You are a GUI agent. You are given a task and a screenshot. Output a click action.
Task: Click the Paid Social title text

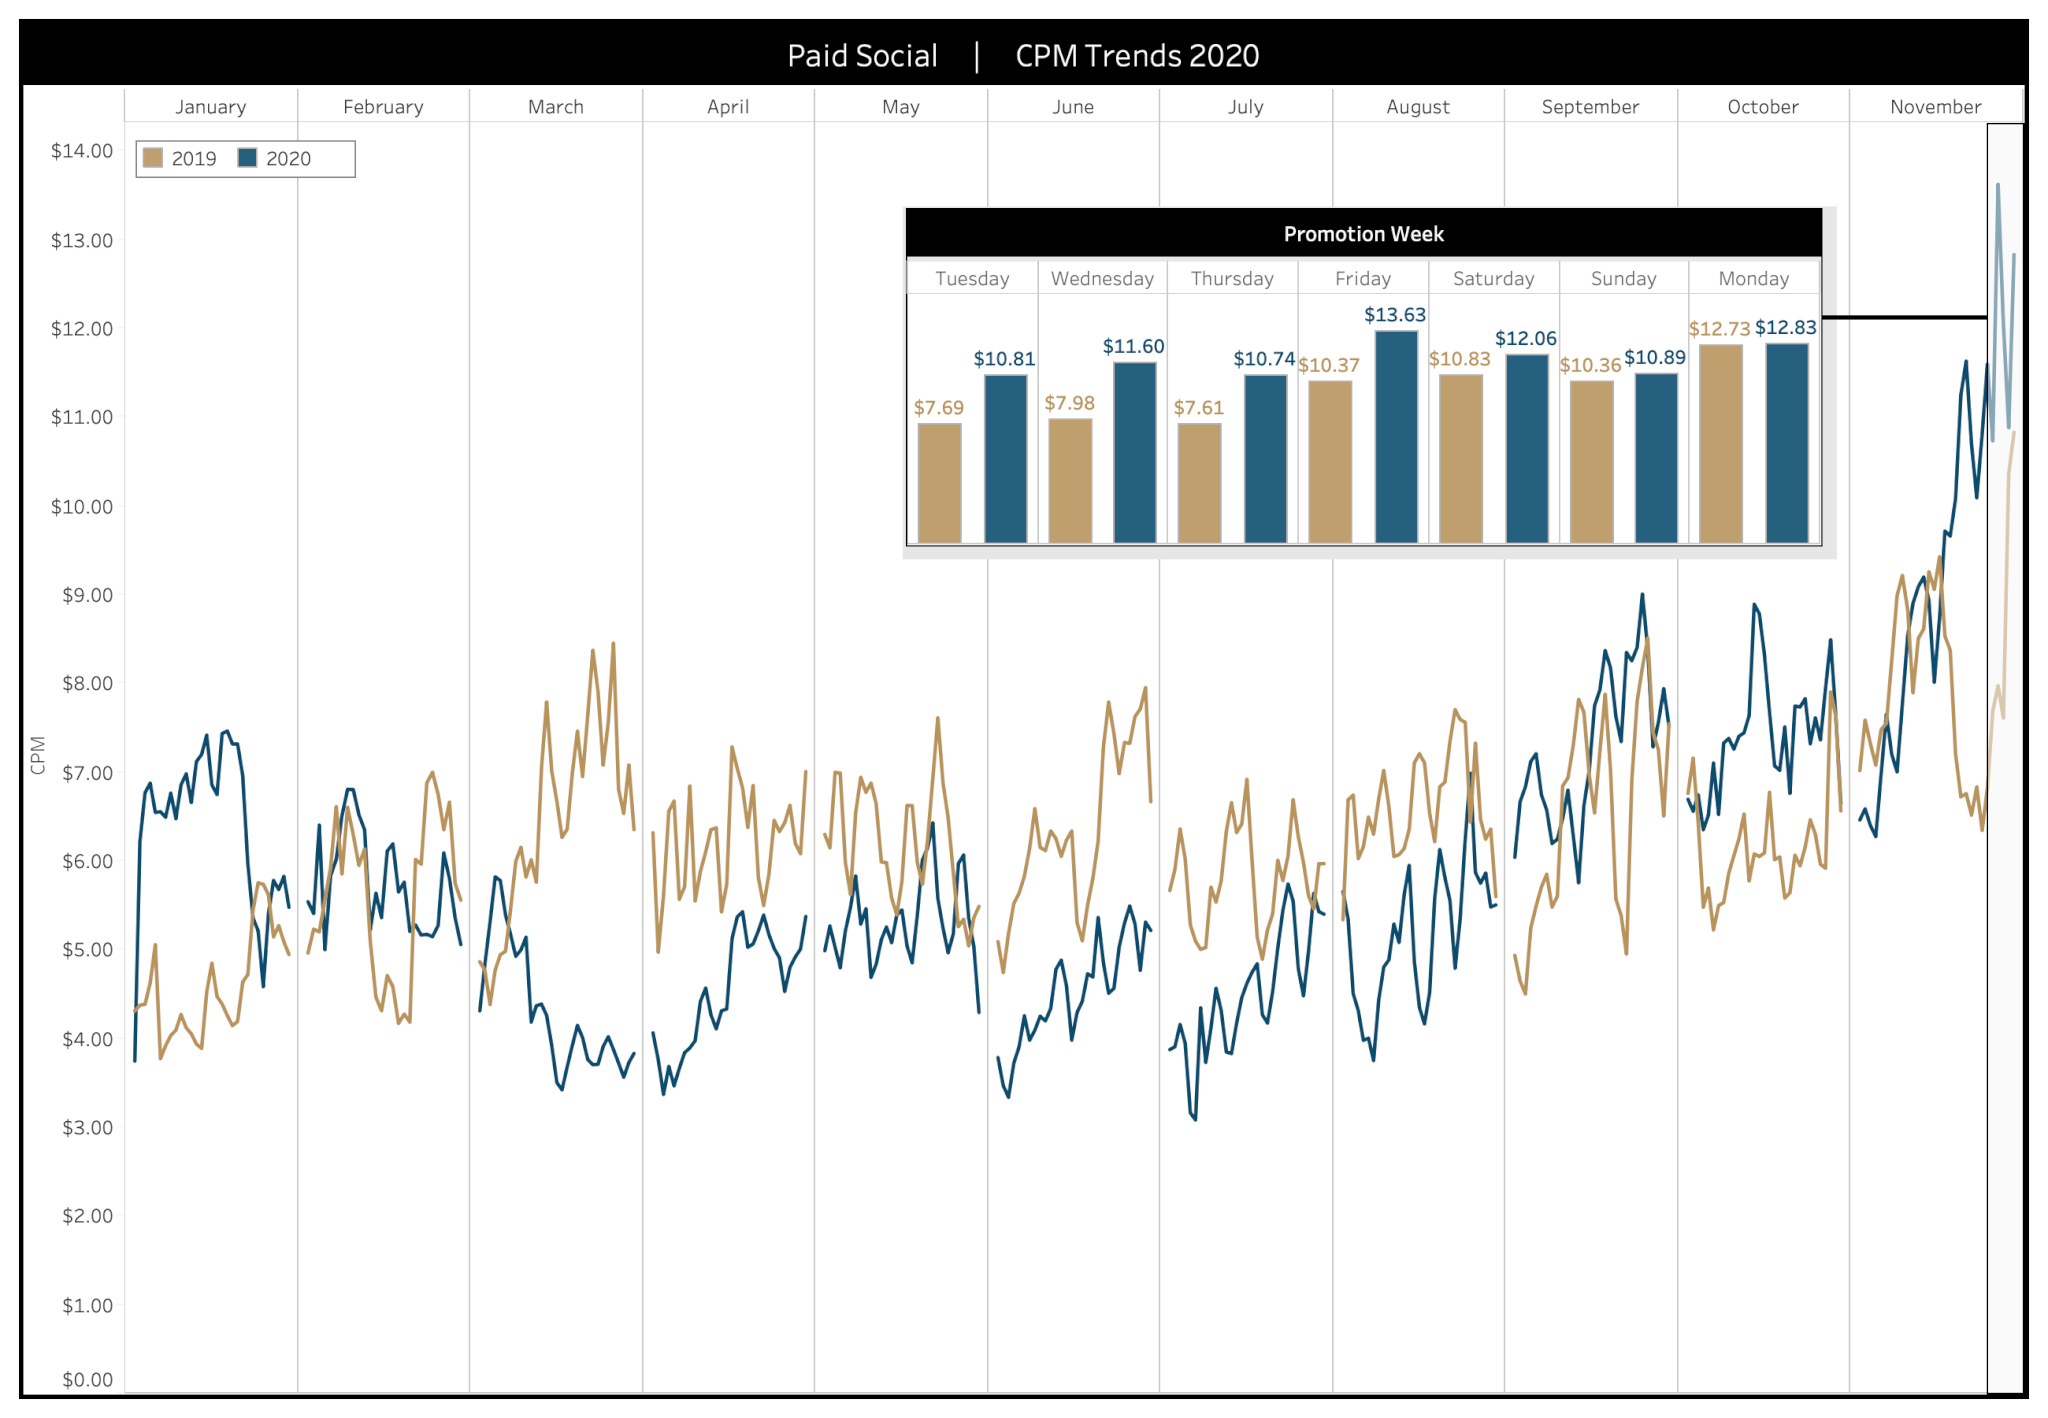coord(862,56)
